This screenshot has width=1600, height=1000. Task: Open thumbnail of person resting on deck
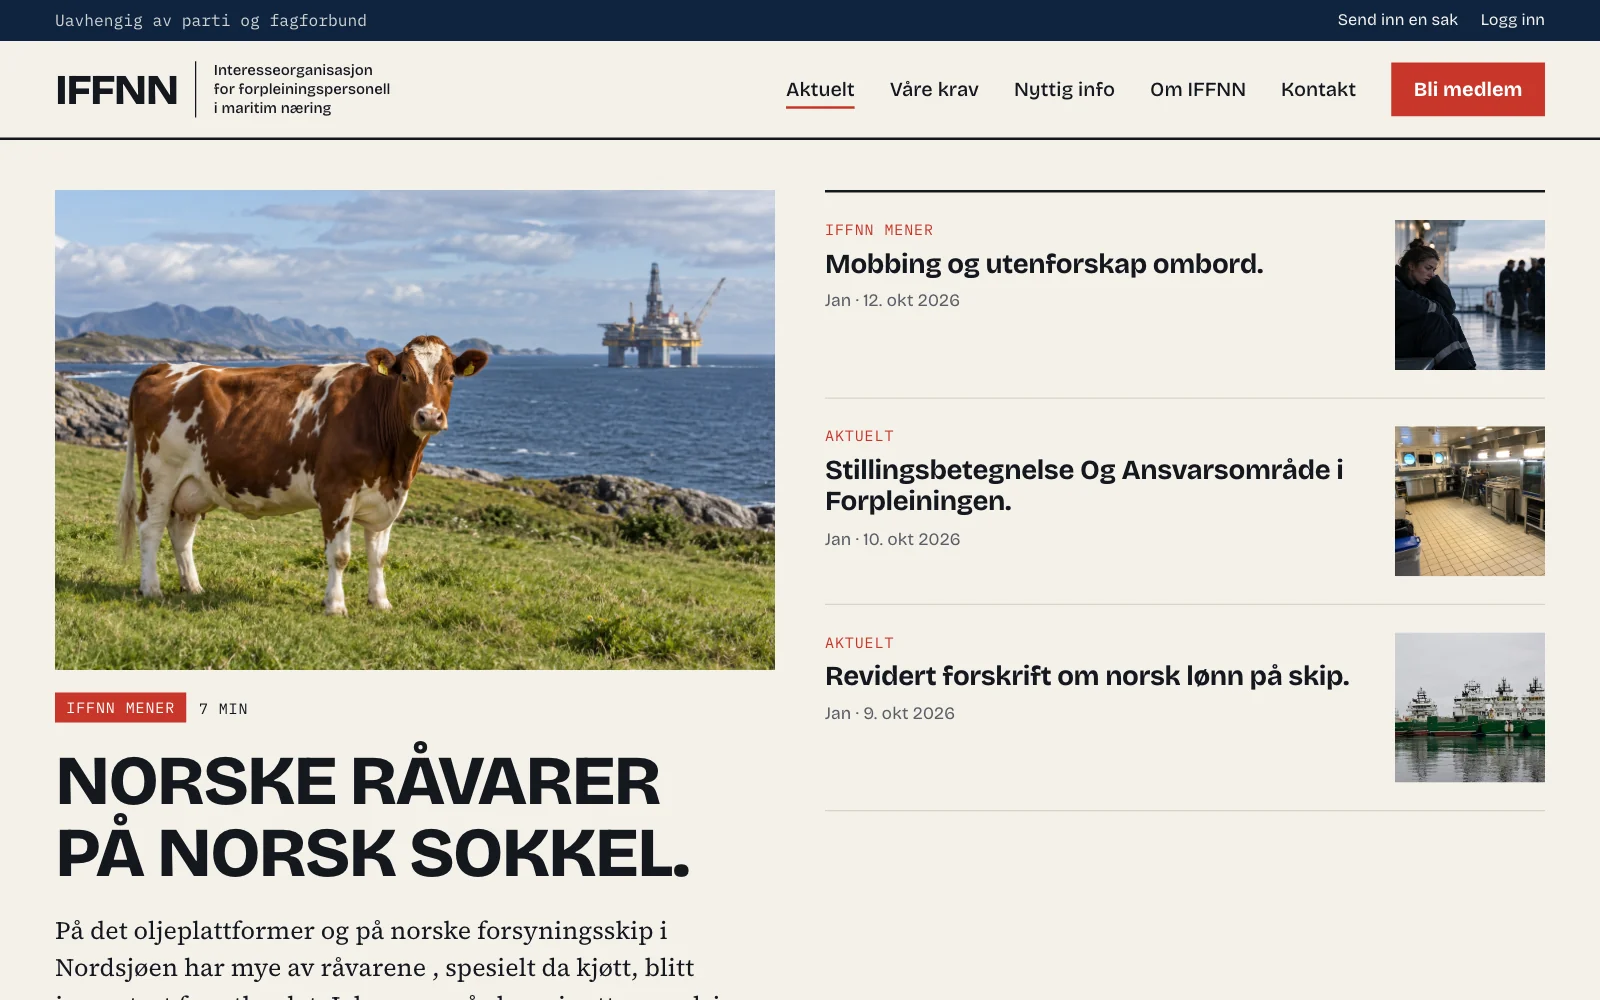coord(1470,295)
